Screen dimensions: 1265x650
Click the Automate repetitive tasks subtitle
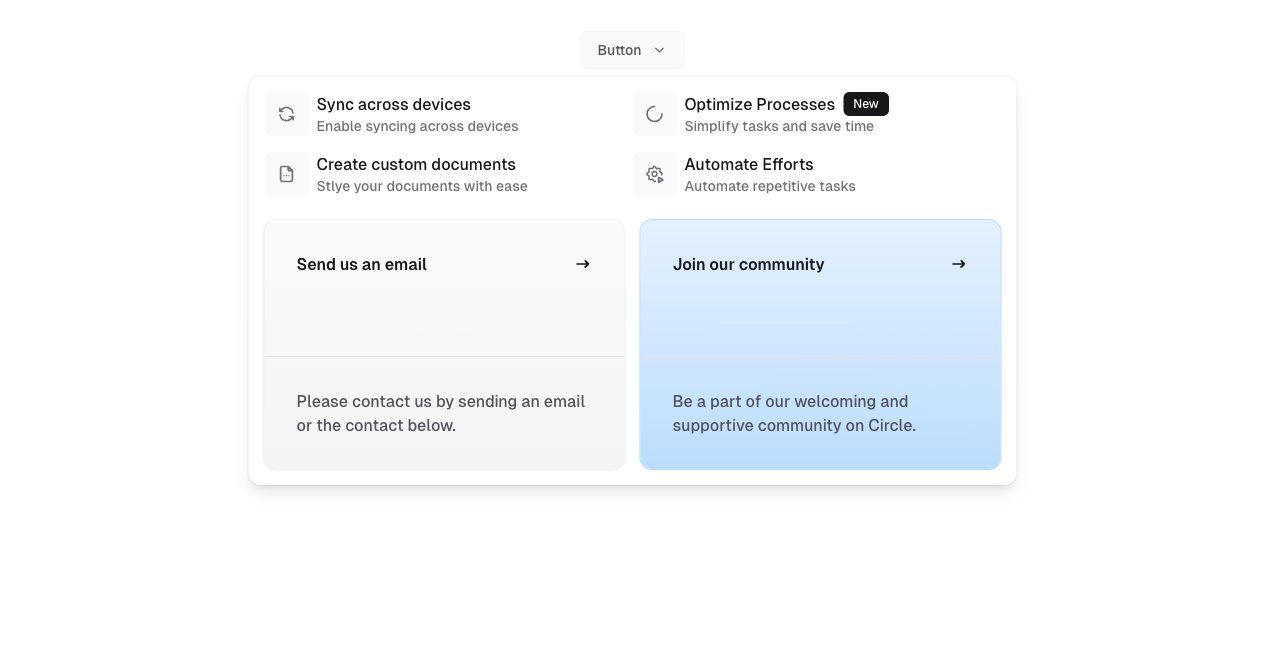coord(770,186)
